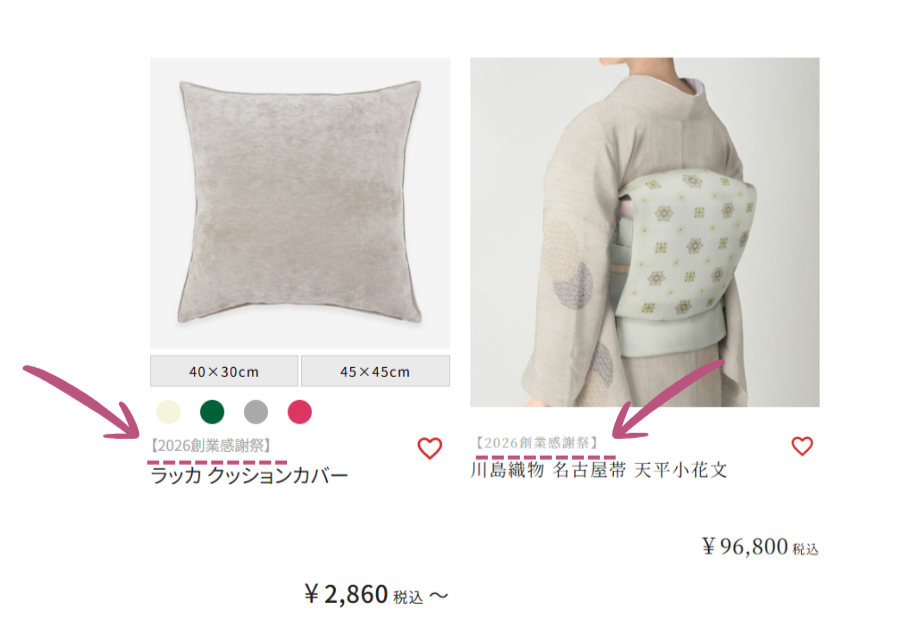The image size is (897, 641).
Task: Pick the dark green color swatch
Action: [x=212, y=412]
